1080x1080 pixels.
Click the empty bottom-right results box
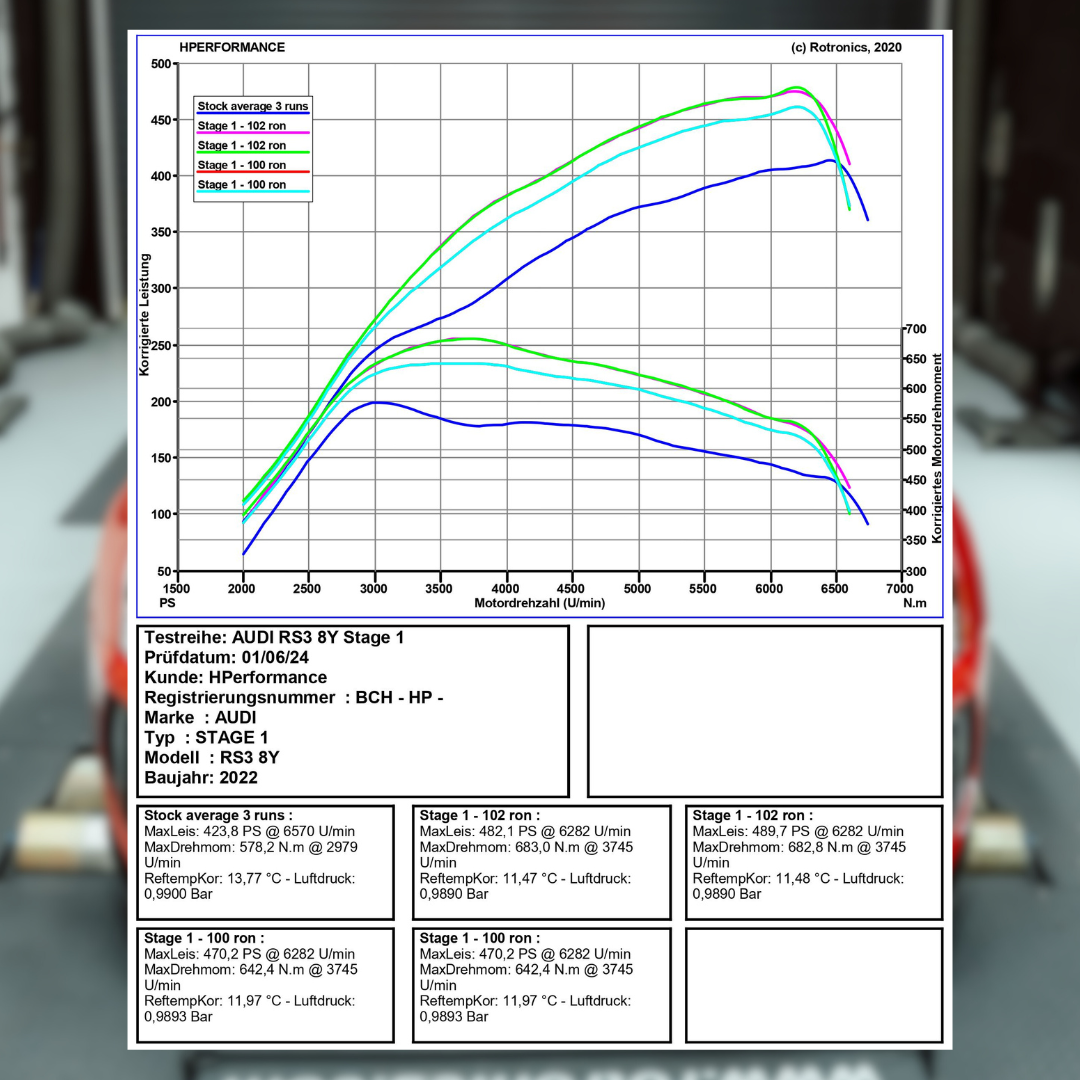click(x=813, y=985)
